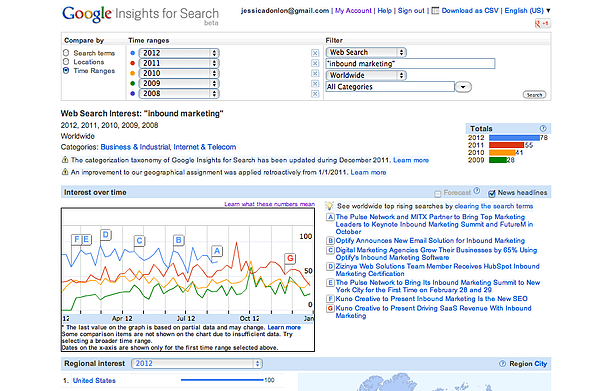Remove the 2009 time range
Screen dimensions: 600x391
pyautogui.click(x=315, y=84)
